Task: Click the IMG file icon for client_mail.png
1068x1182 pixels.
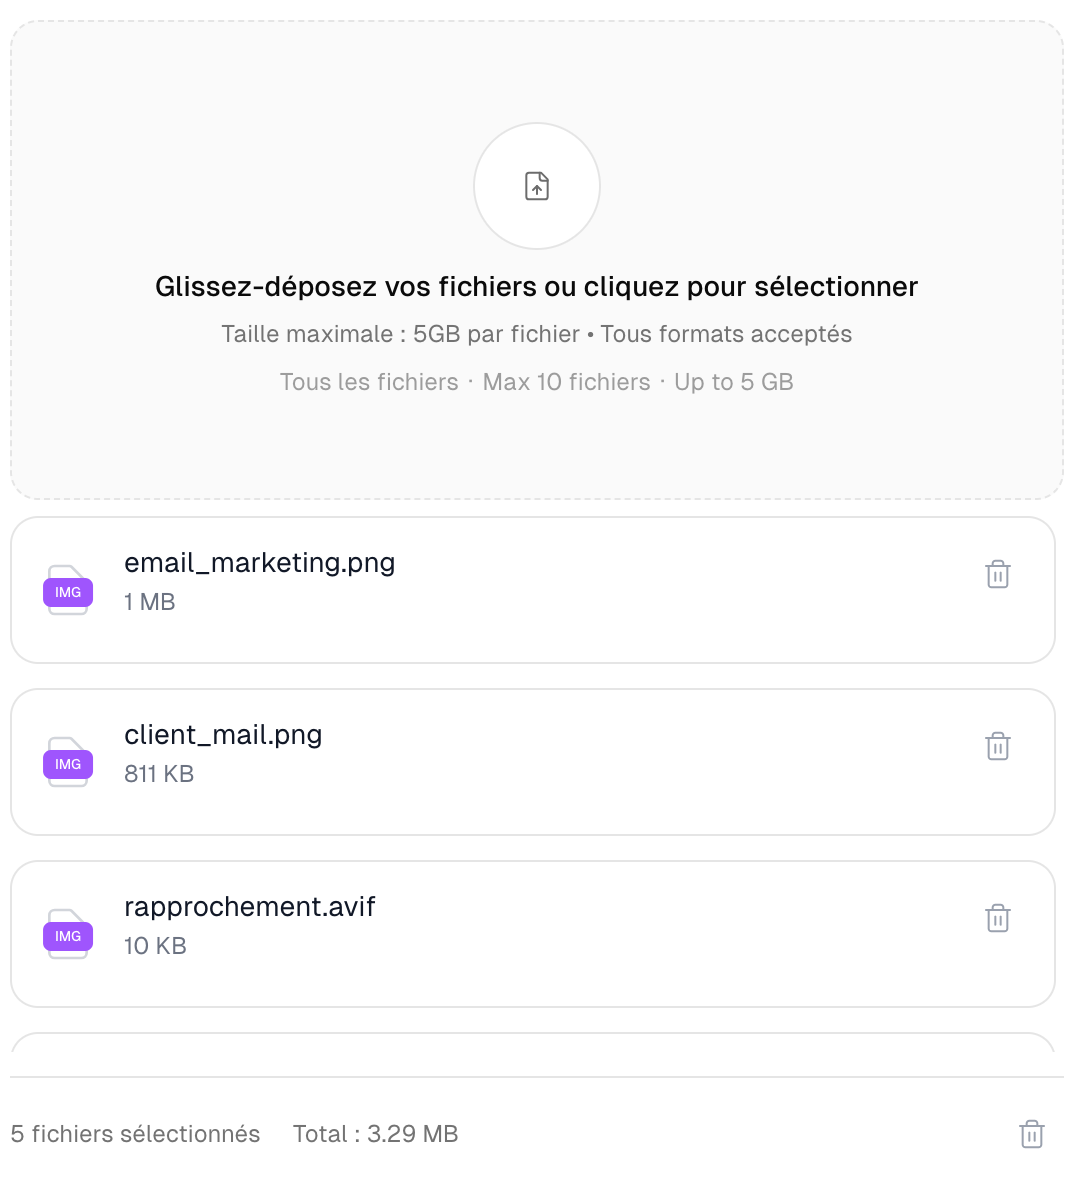Action: click(x=68, y=764)
